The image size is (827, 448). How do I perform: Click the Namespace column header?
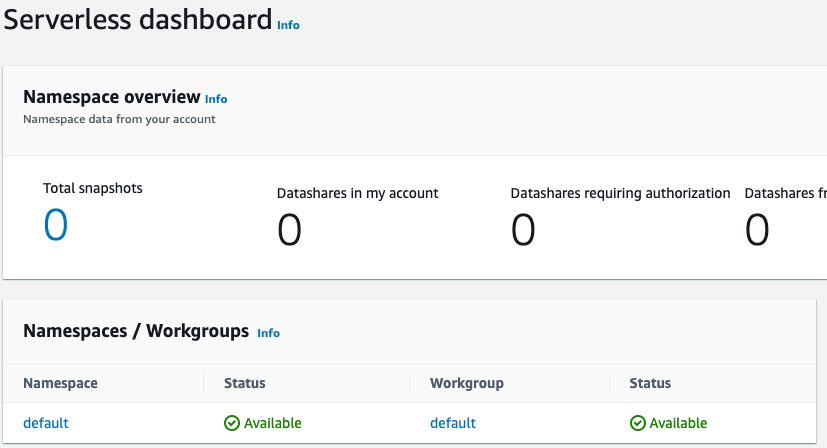[60, 383]
